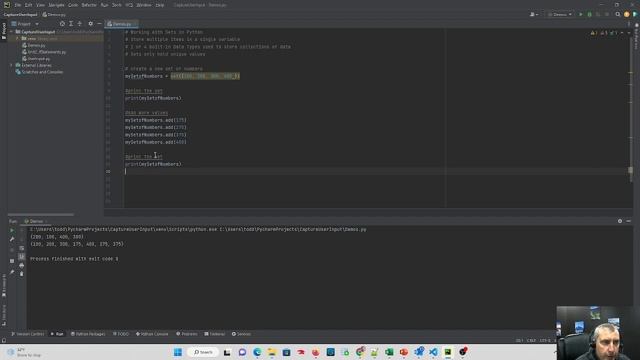
Task: Open the Window menu
Action: (x=144, y=5)
